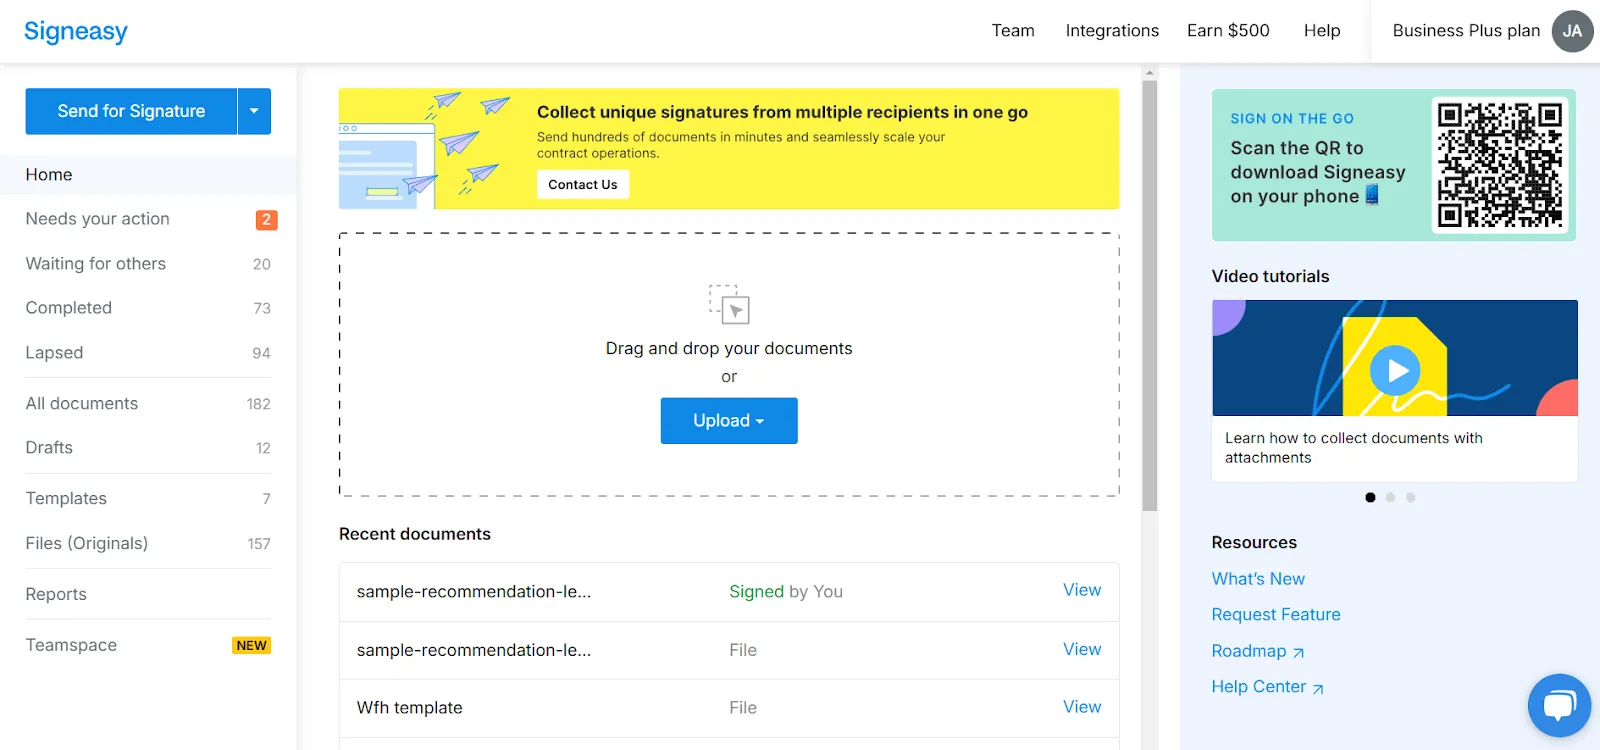This screenshot has height=750, width=1600.
Task: Open Templates in the sidebar
Action: click(148, 499)
